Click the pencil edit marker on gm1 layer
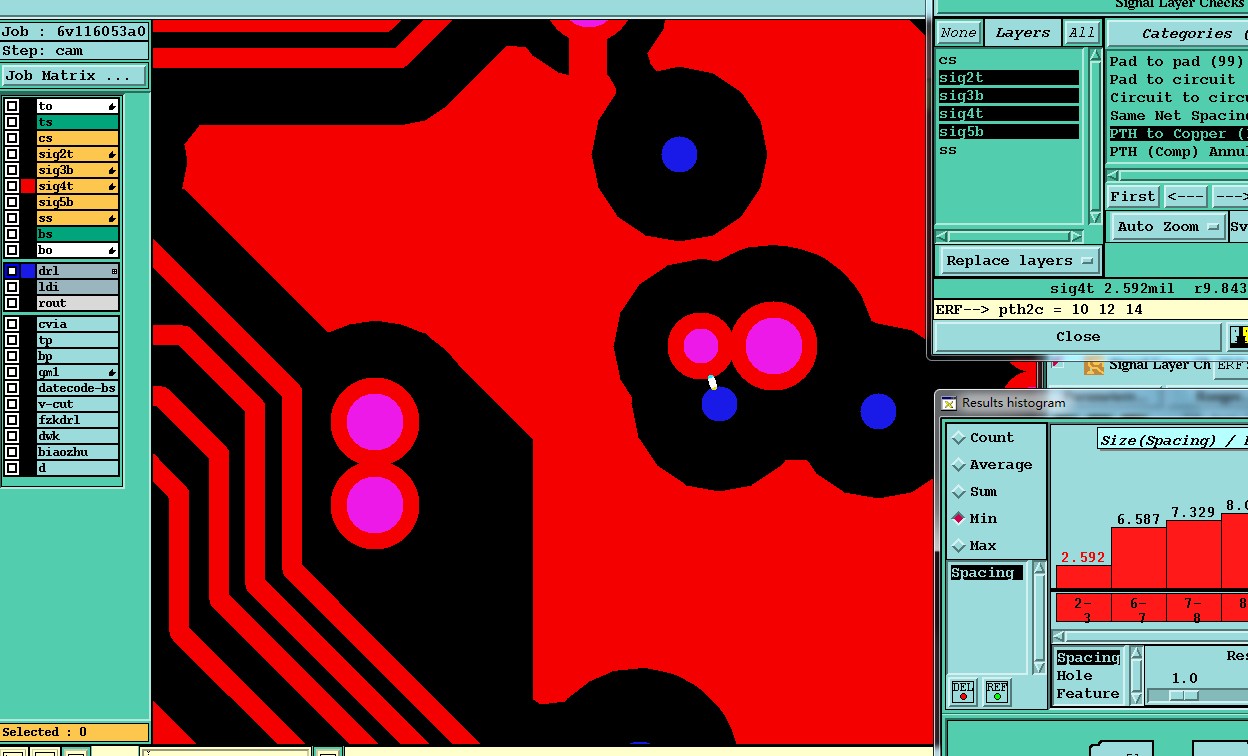 112,372
